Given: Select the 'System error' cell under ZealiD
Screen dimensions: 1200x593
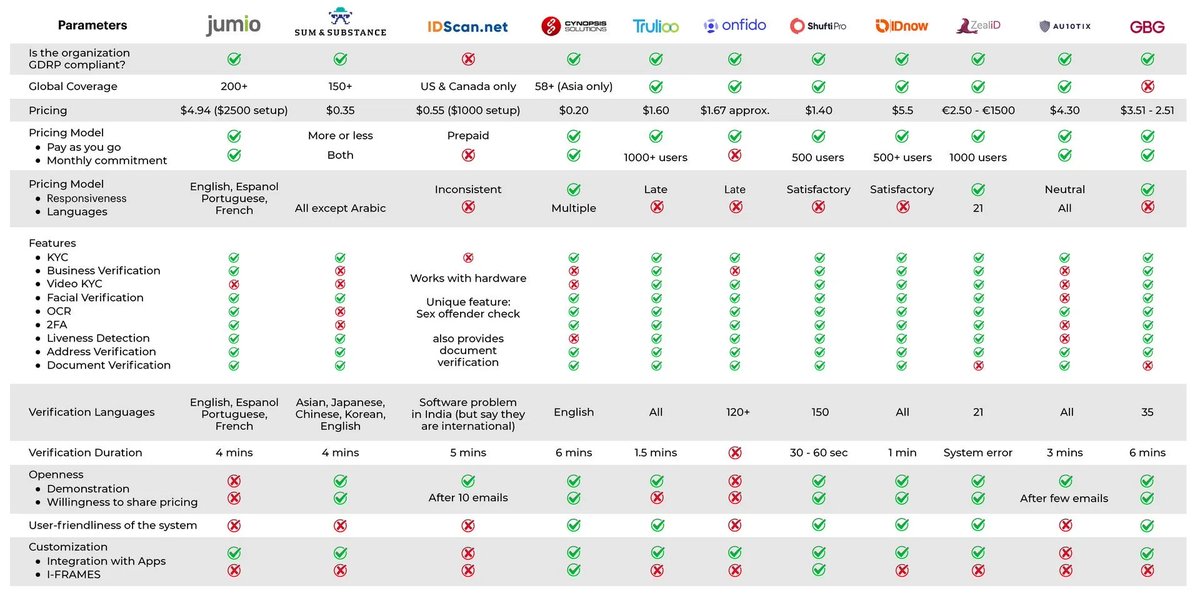Looking at the screenshot, I should 978,453.
